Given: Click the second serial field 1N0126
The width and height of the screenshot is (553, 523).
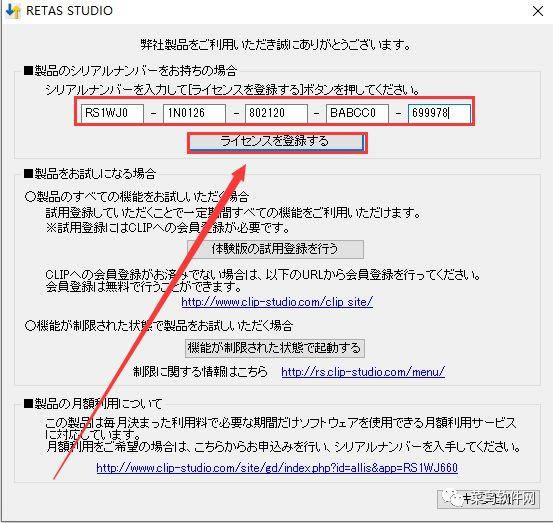Looking at the screenshot, I should [194, 113].
